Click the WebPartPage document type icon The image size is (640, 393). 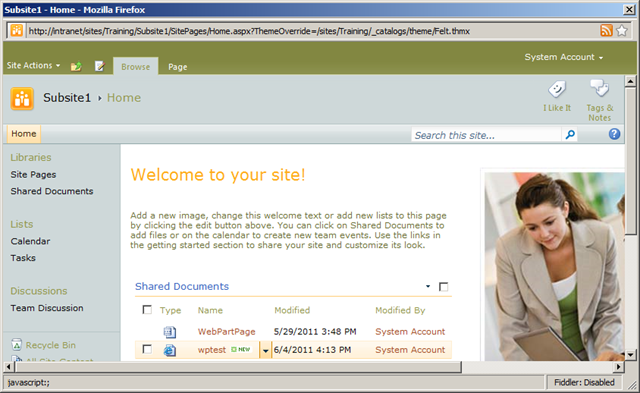click(x=170, y=332)
